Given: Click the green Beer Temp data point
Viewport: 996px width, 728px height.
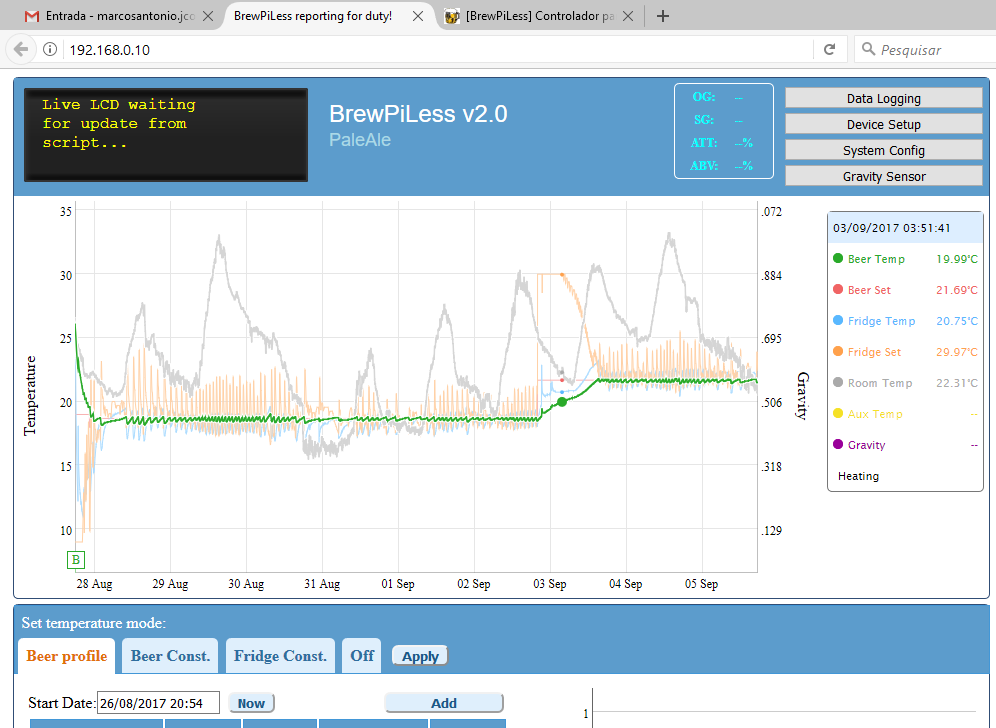Looking at the screenshot, I should 562,401.
